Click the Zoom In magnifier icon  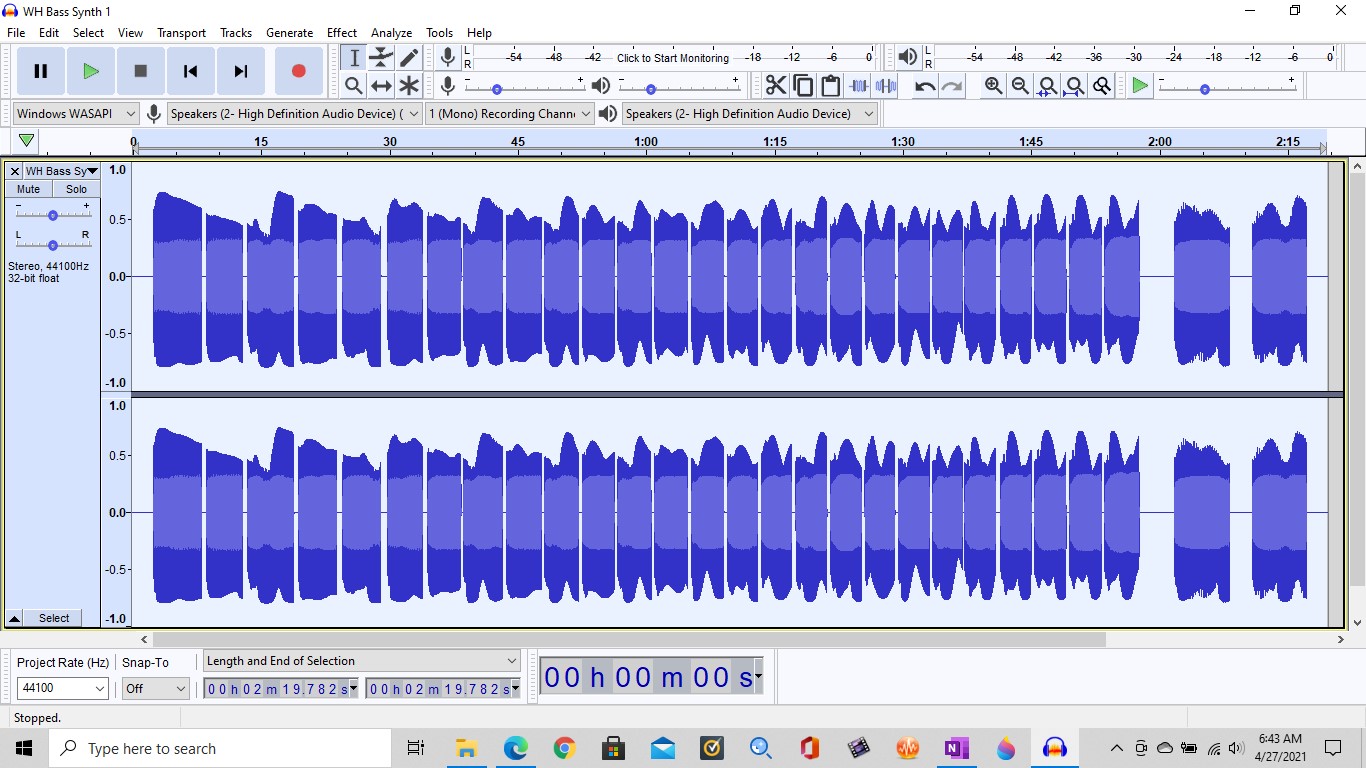pos(993,86)
